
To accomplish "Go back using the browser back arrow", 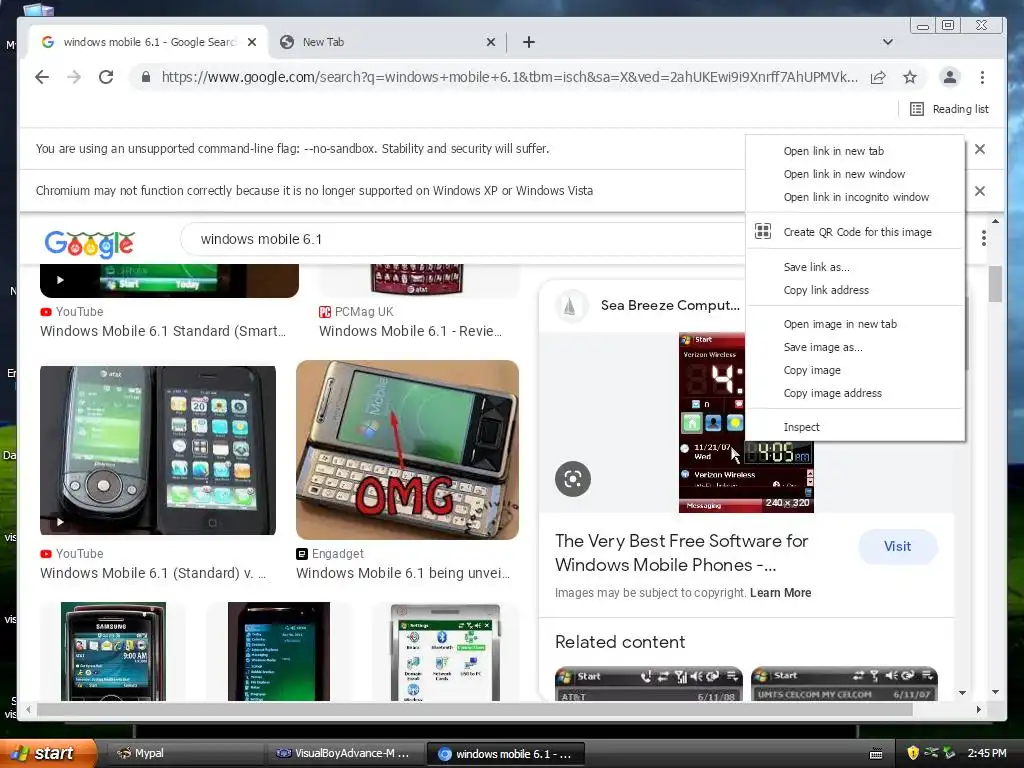I will [42, 77].
